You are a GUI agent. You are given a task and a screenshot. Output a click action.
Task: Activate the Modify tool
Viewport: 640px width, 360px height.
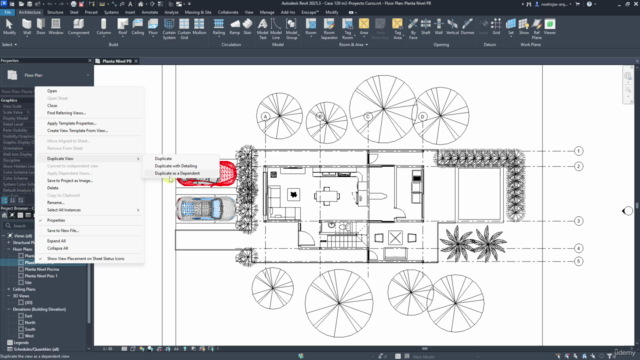point(9,27)
